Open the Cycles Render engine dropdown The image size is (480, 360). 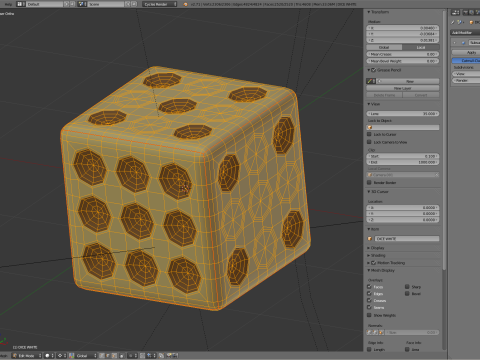(x=159, y=4)
